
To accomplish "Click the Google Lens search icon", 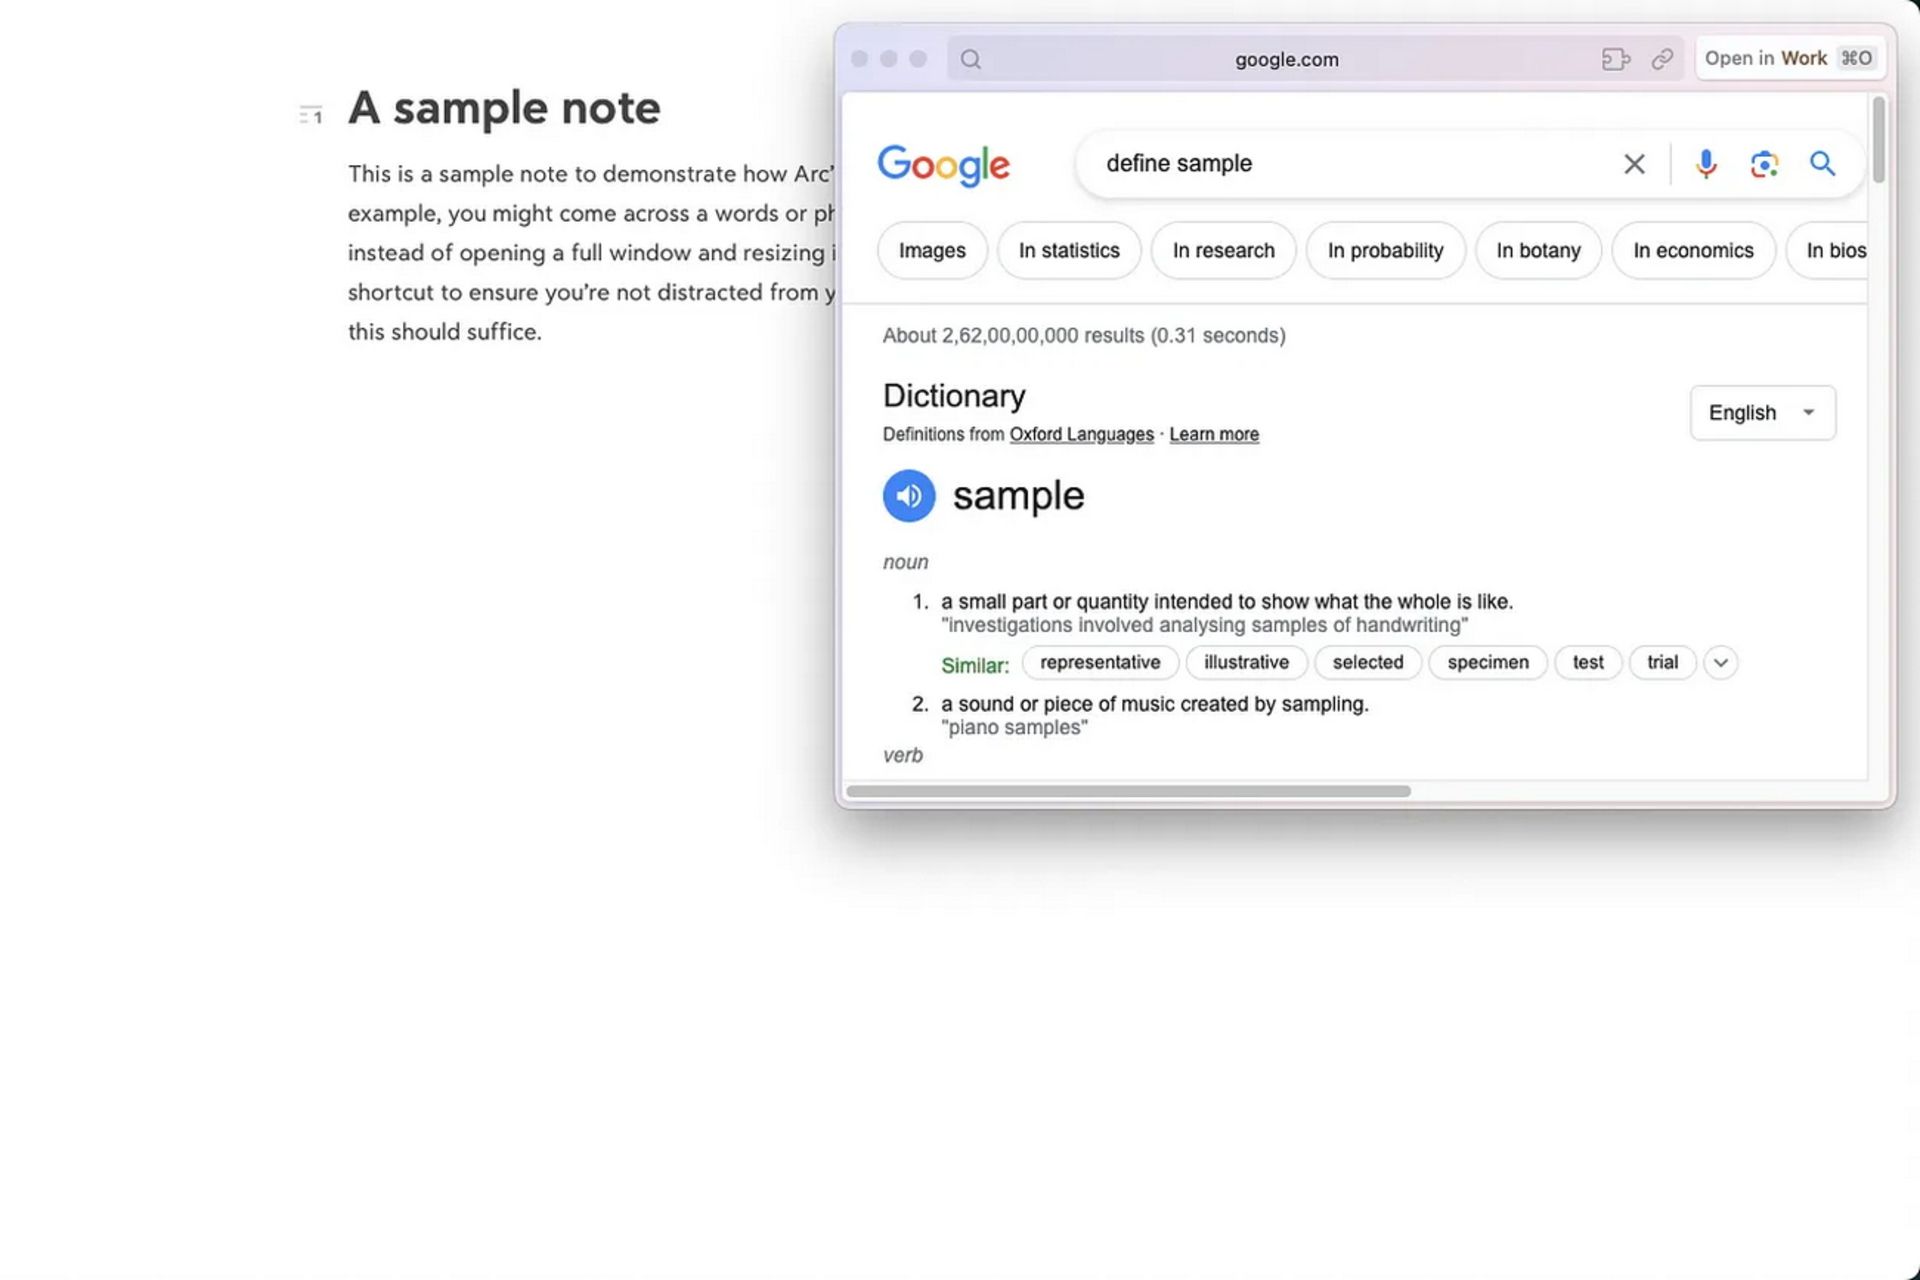I will point(1764,161).
